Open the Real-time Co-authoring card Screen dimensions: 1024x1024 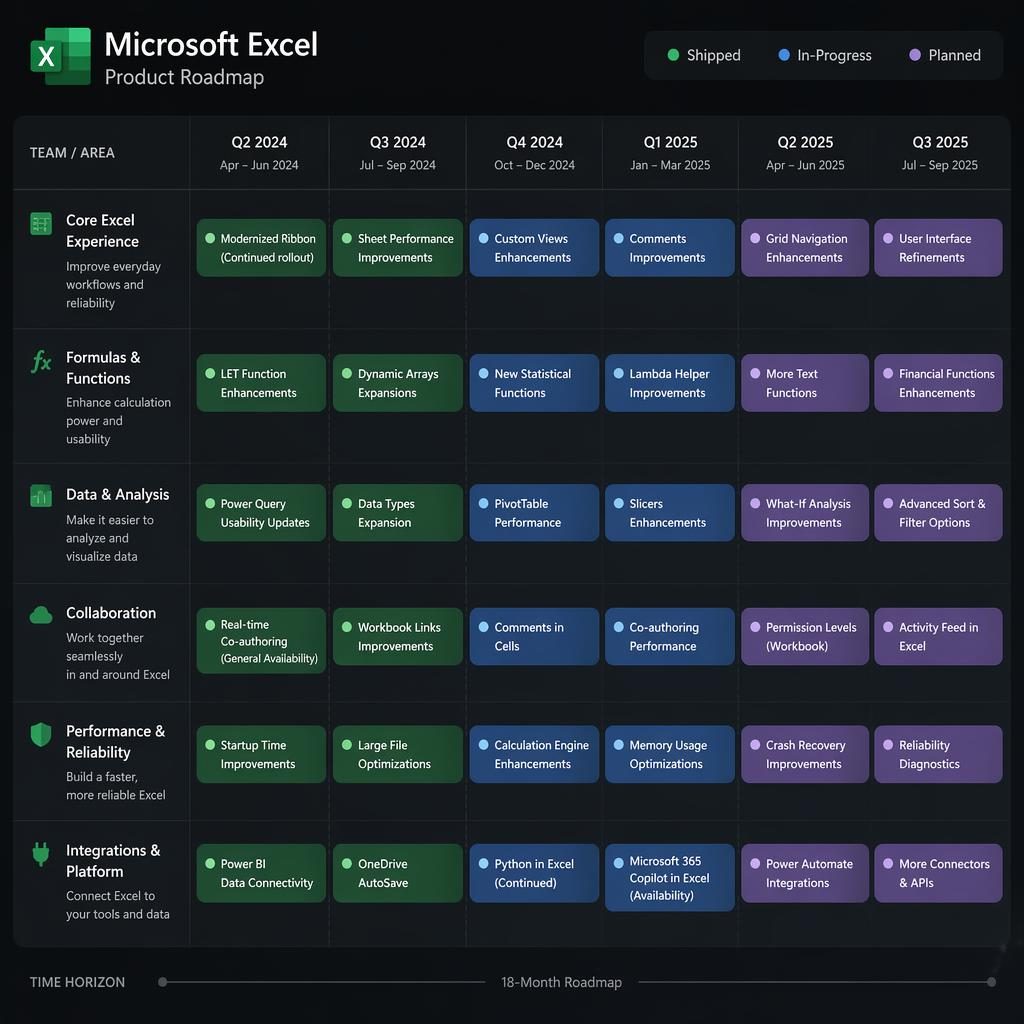[x=261, y=641]
